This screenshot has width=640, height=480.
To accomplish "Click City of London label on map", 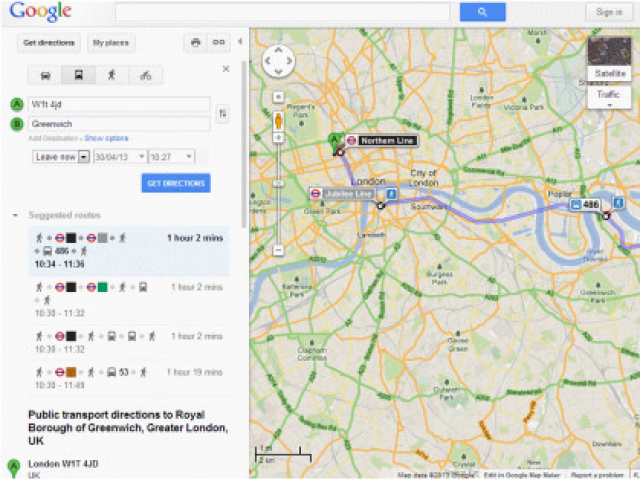I will 423,178.
